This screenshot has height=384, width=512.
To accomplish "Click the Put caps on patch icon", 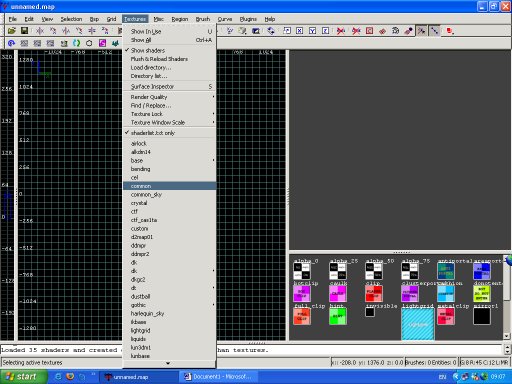I will 409,31.
